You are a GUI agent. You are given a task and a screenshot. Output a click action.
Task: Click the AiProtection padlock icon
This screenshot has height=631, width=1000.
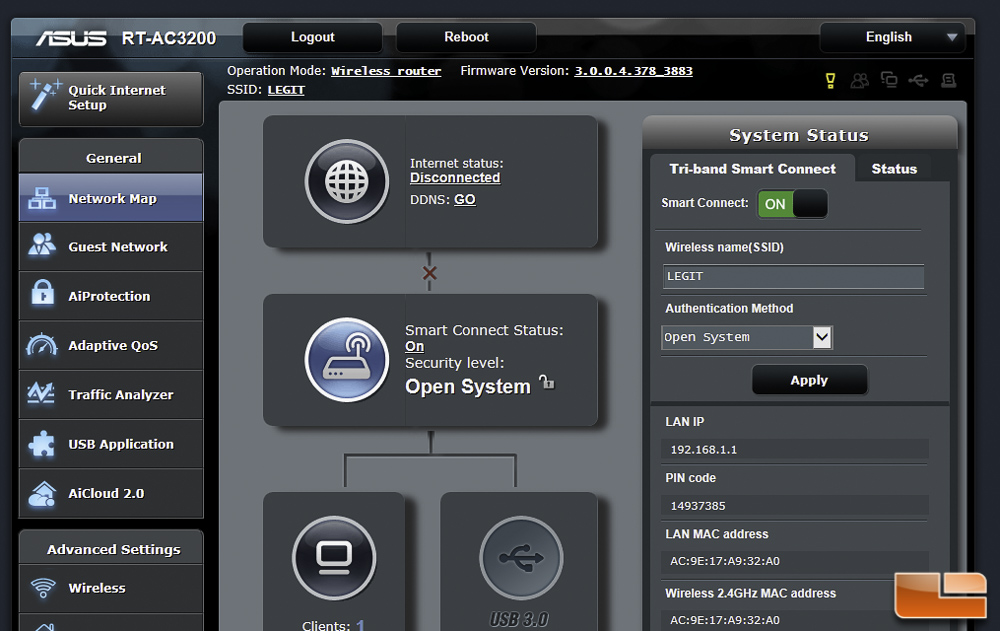pyautogui.click(x=43, y=293)
